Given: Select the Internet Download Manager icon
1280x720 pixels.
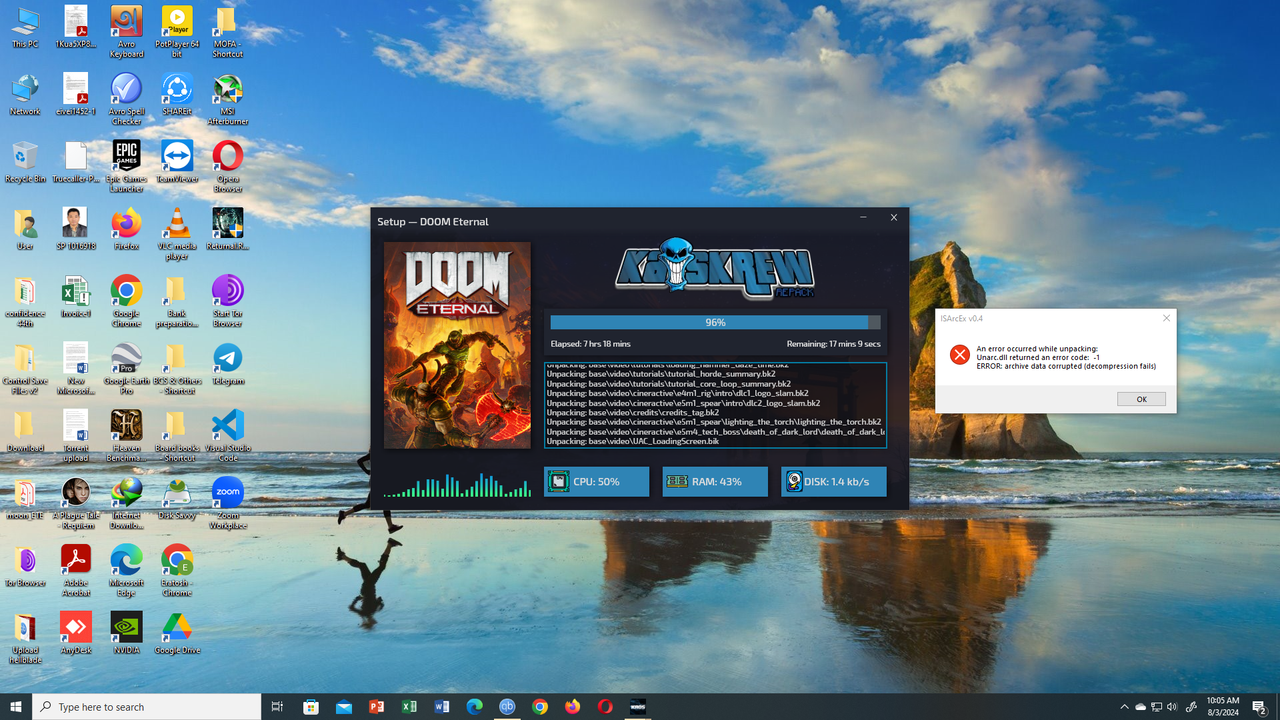Looking at the screenshot, I should tap(126, 503).
